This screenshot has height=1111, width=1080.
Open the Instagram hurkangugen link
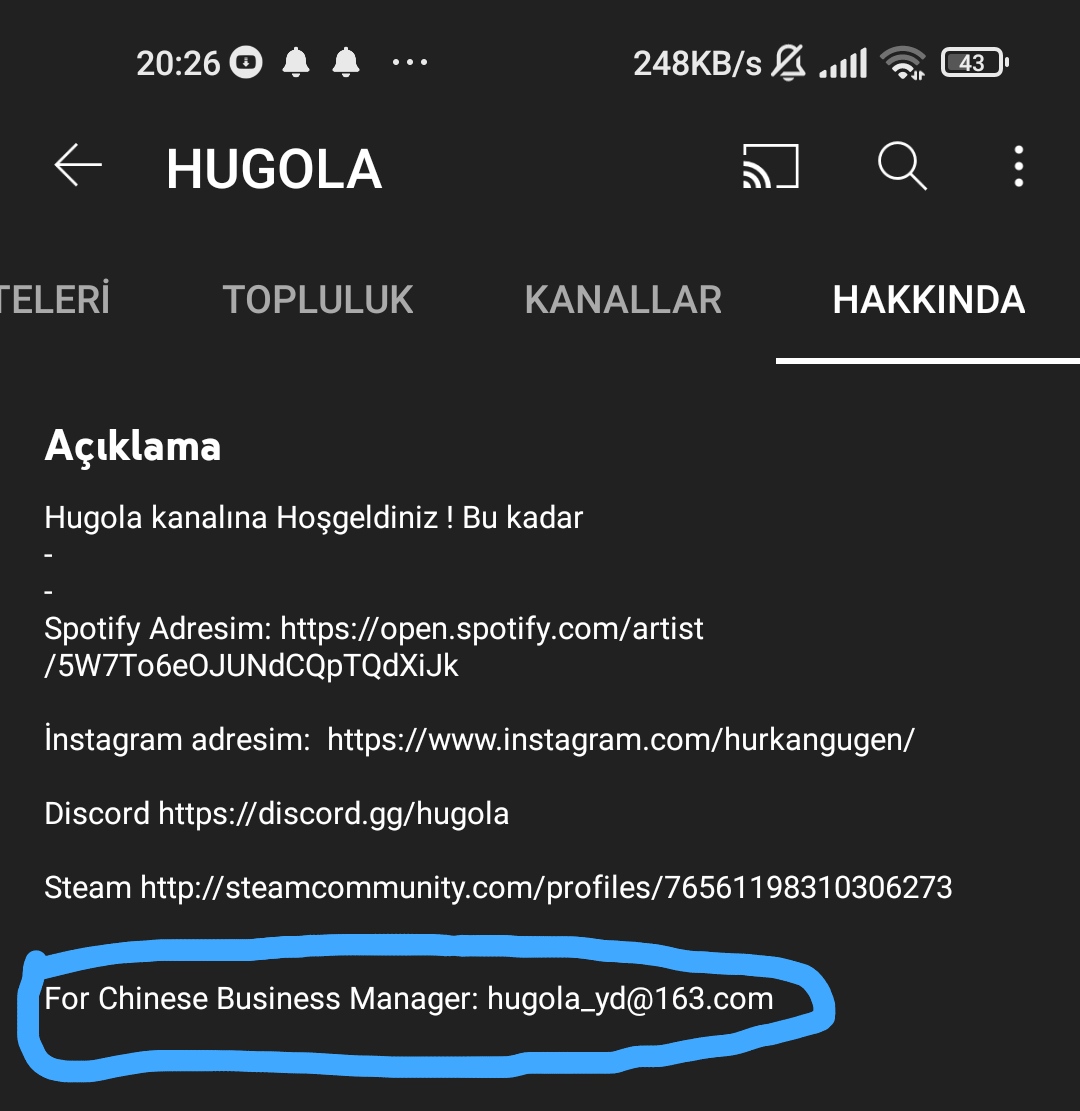coord(621,740)
